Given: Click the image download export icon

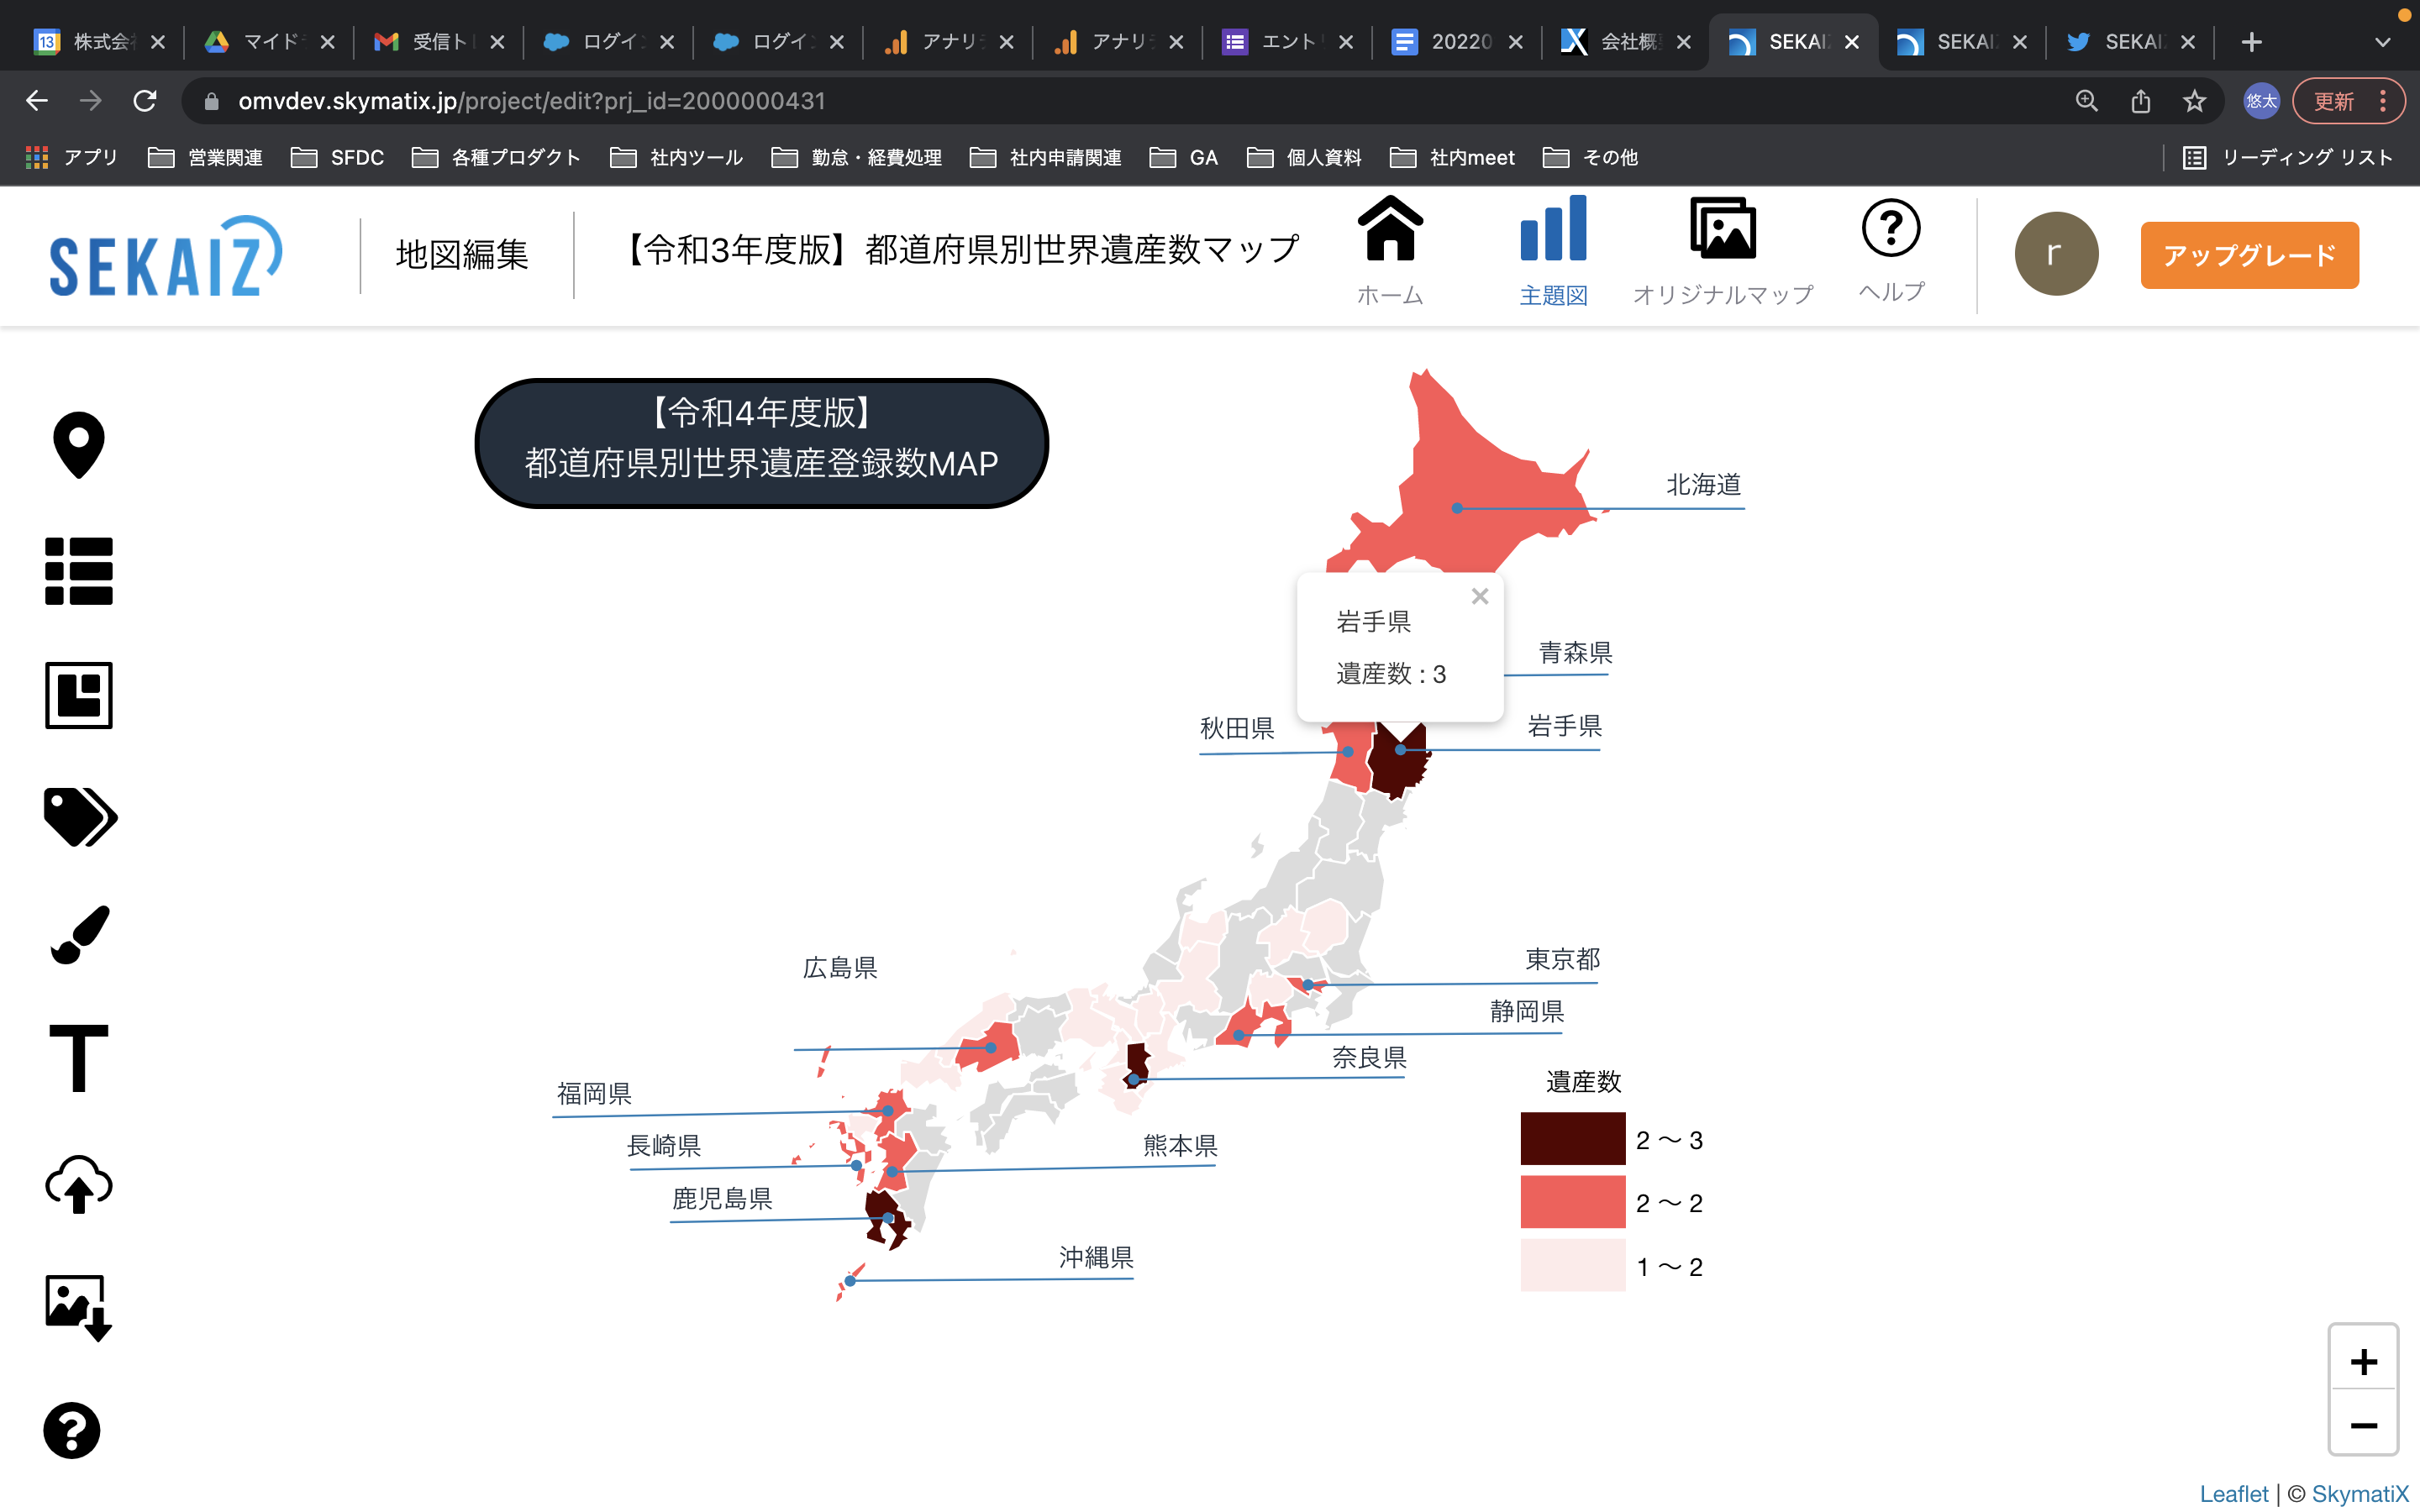Looking at the screenshot, I should tap(78, 1307).
